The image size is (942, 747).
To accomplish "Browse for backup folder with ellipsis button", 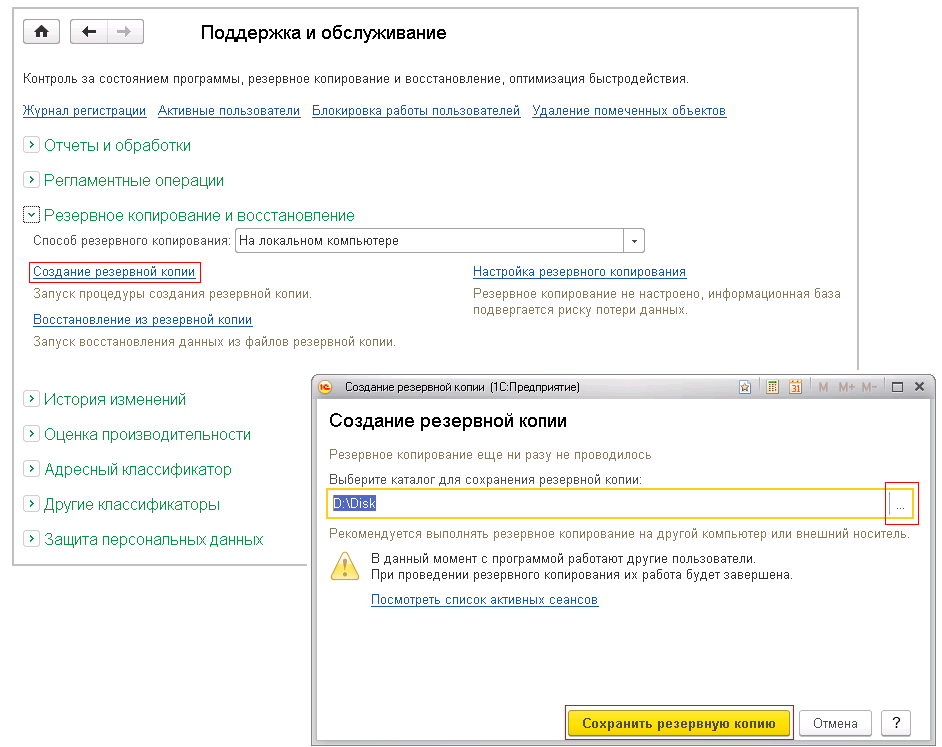I will (x=900, y=506).
